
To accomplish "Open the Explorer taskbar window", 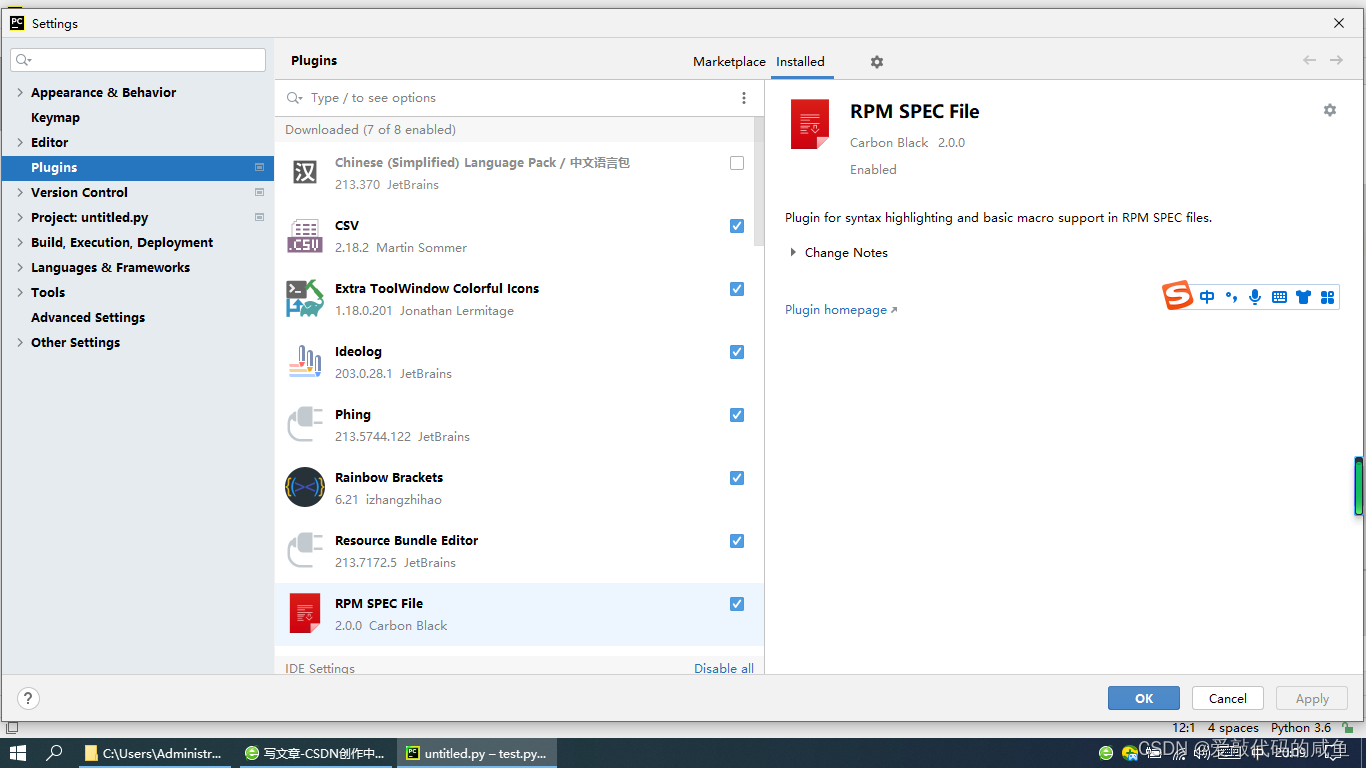I will [155, 753].
